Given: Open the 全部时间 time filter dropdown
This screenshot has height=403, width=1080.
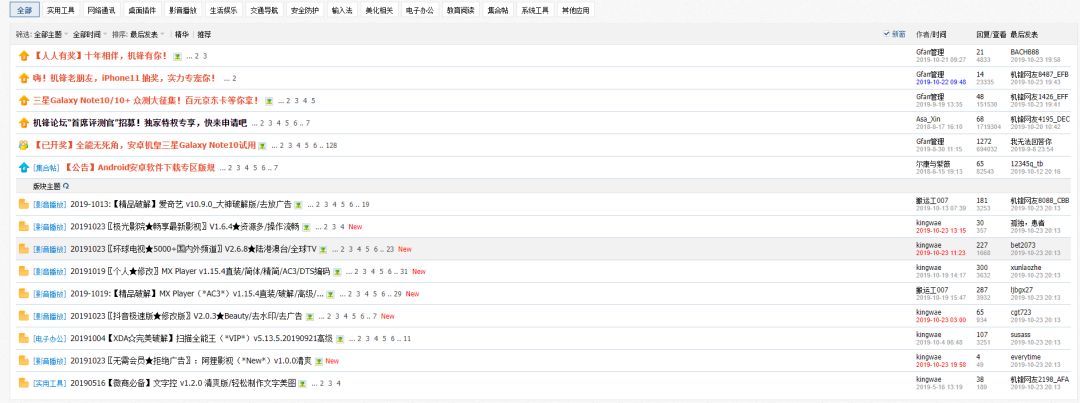Looking at the screenshot, I should [89, 34].
